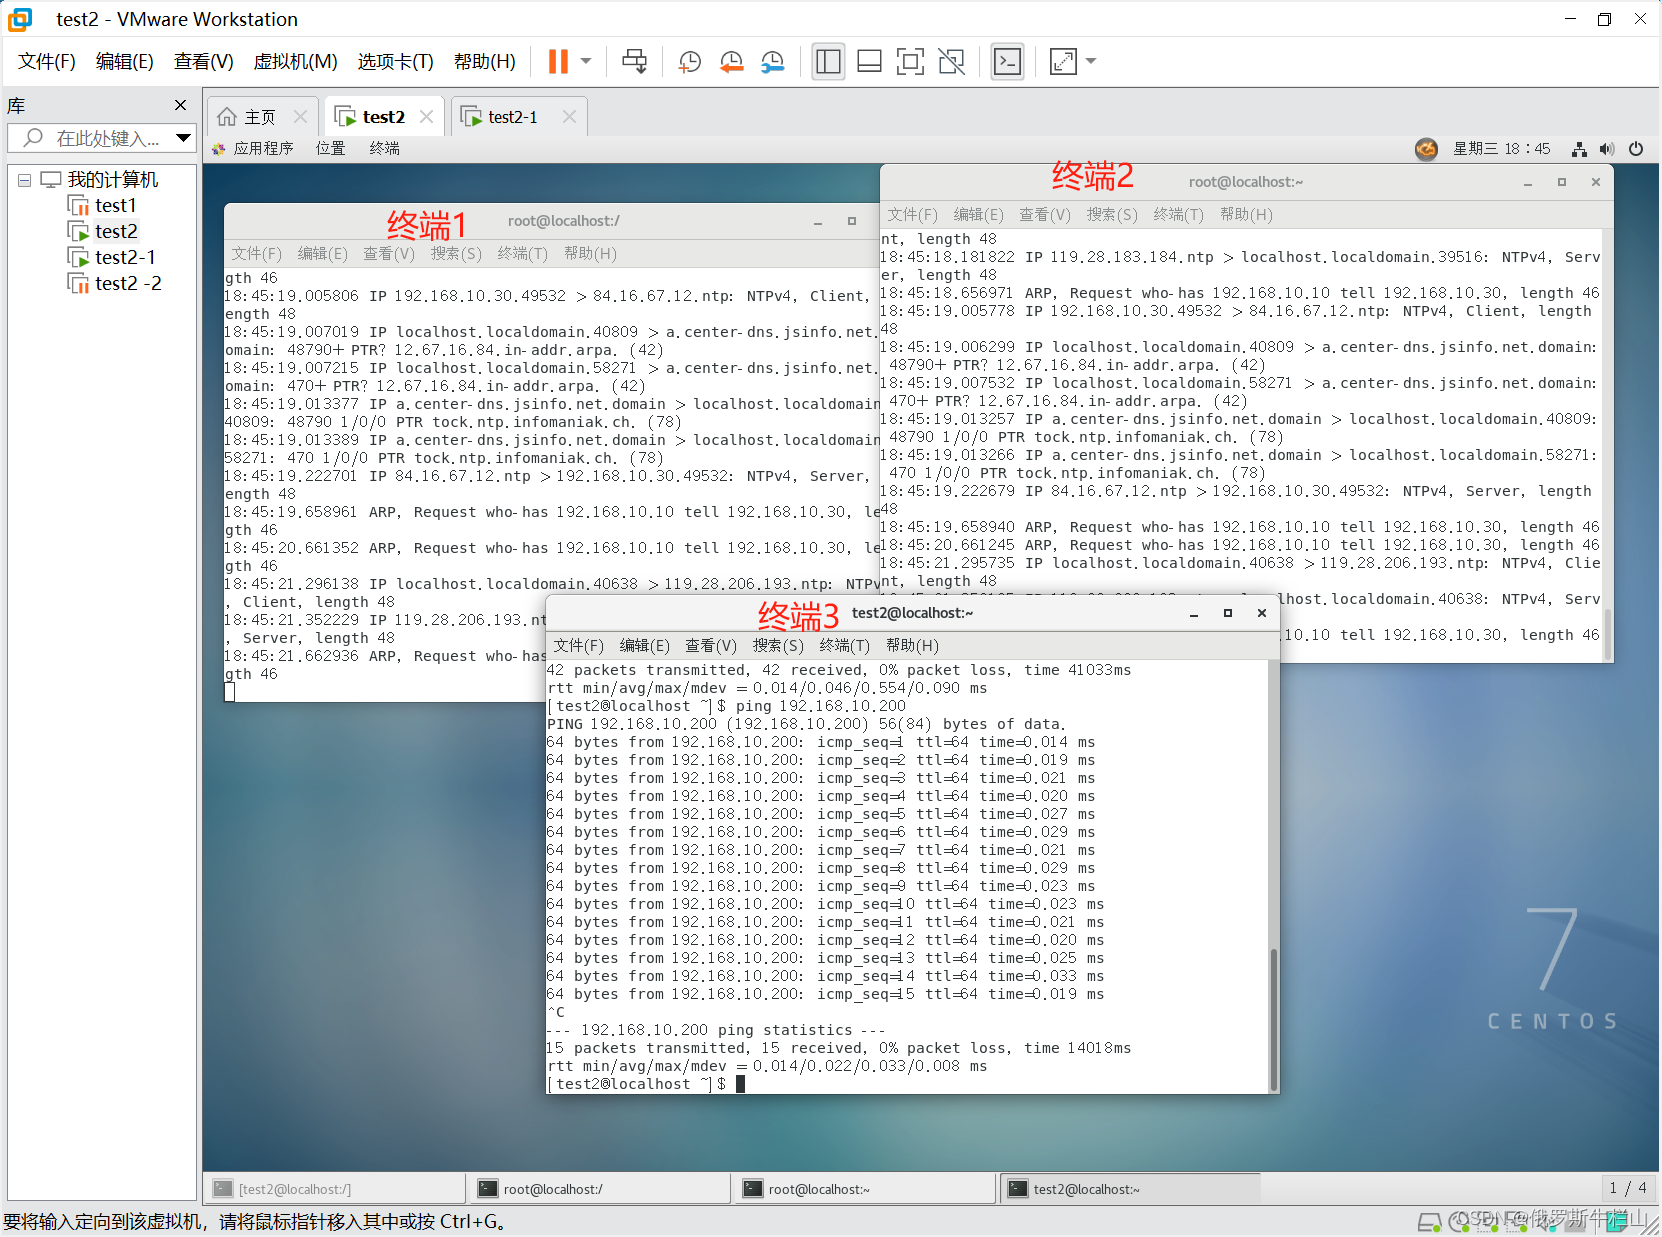Screen dimensions: 1662x1237
Task: Switch to root@localhost:~ taskbar item
Action: [865, 1189]
